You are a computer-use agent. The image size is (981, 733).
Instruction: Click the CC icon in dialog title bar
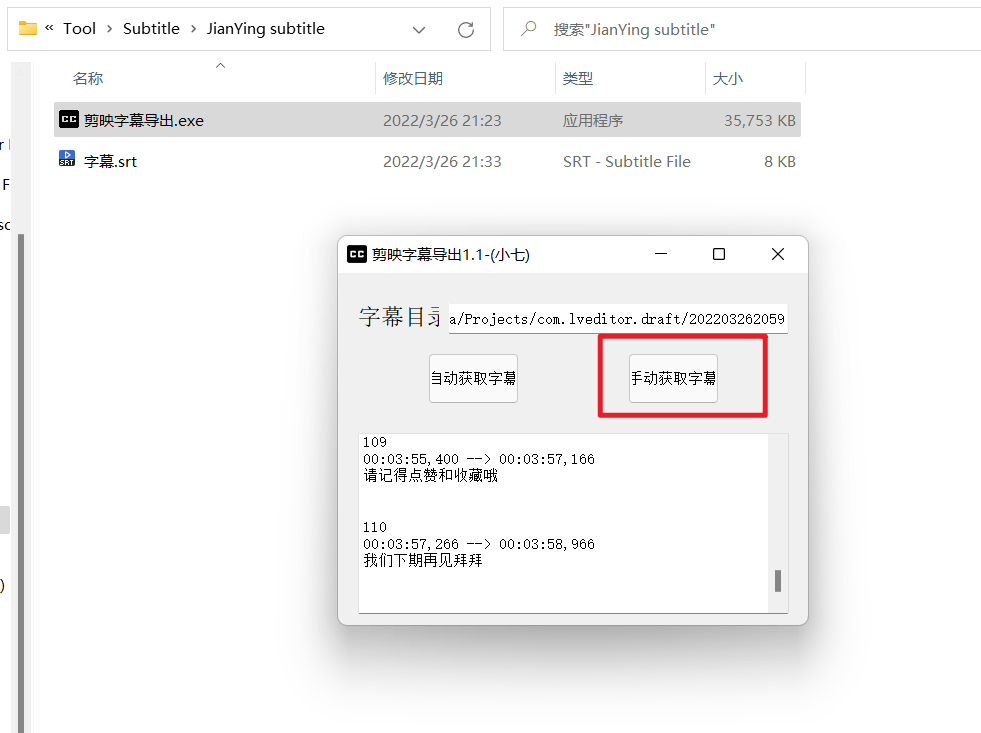(x=357, y=254)
